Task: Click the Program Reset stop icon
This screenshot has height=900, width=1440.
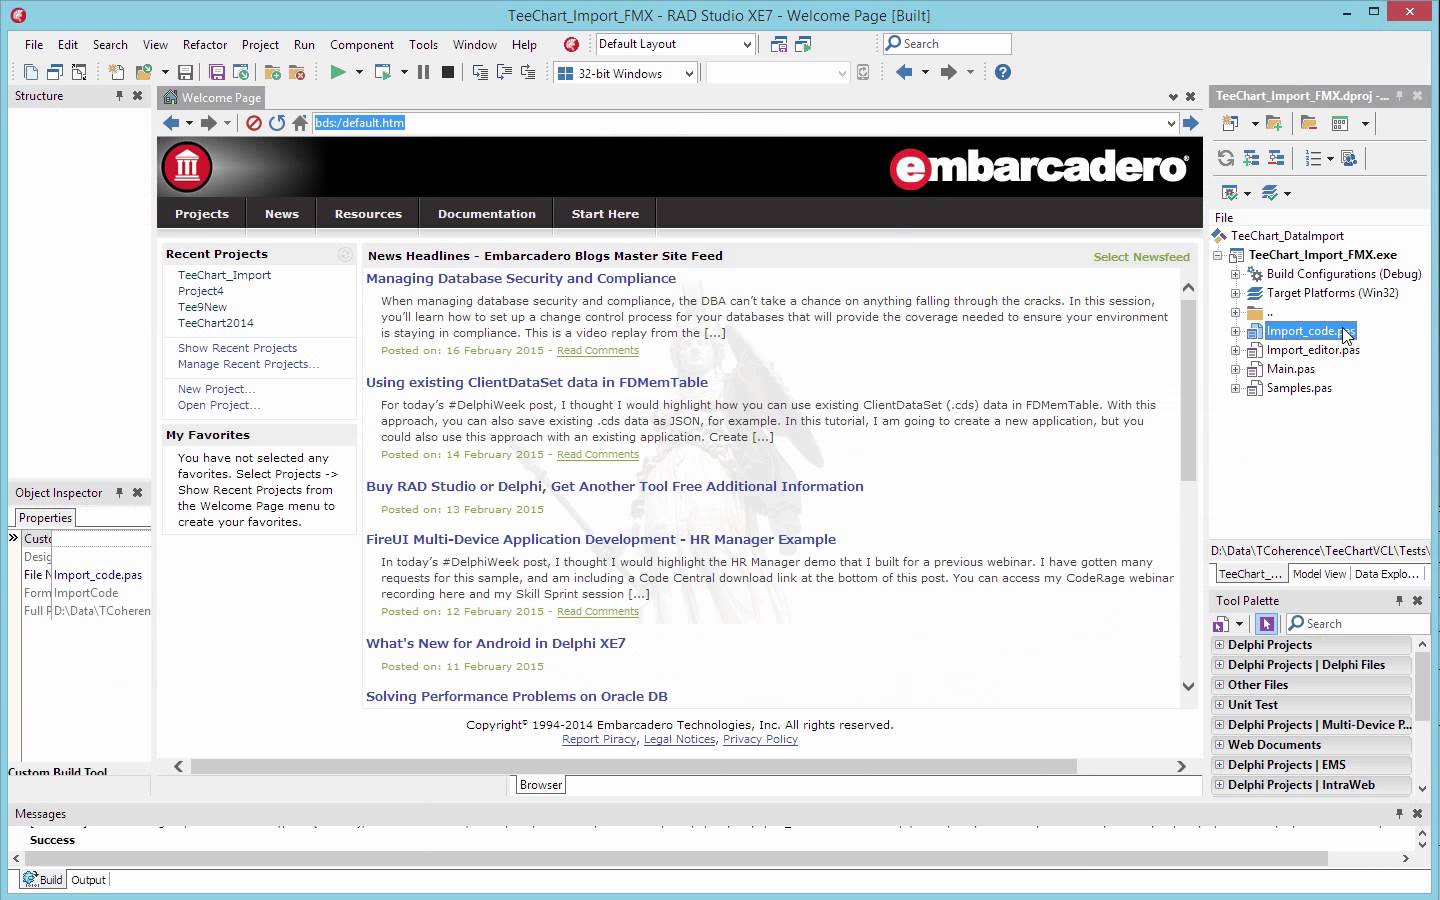Action: 448,72
